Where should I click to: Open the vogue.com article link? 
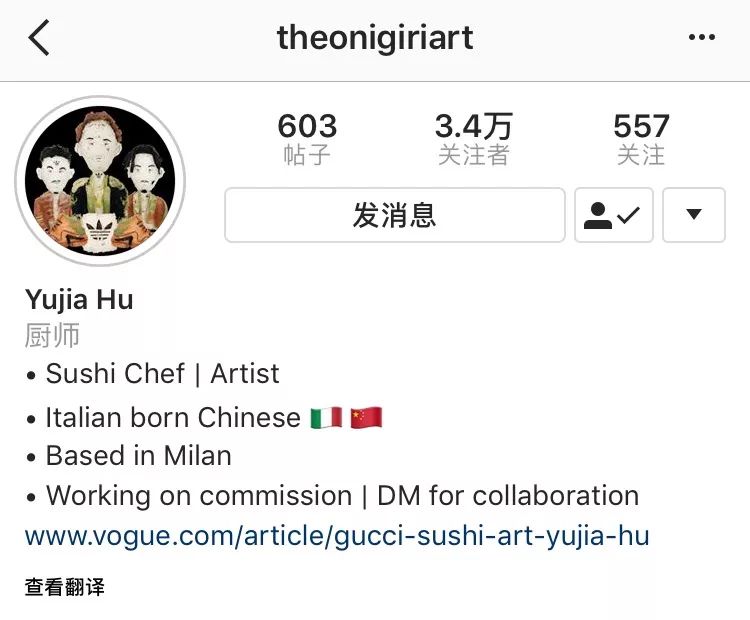coord(337,536)
